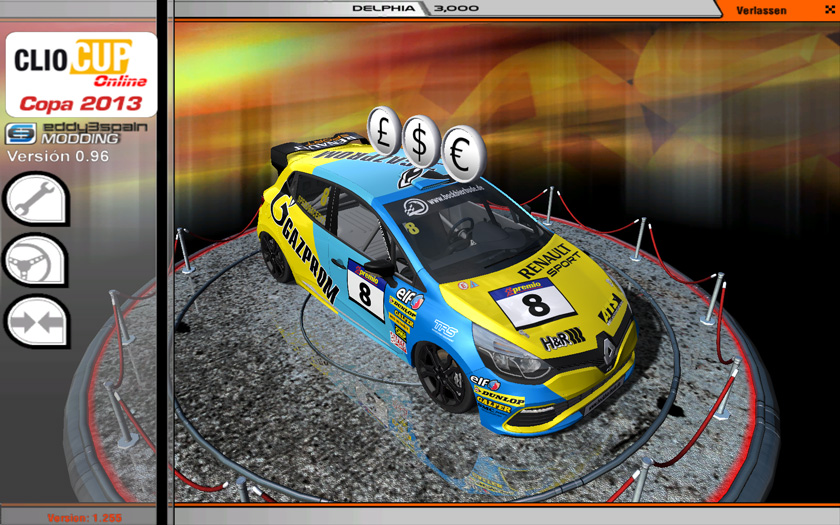
Task: Click the Renault Sport hood lettering
Action: [x=546, y=260]
